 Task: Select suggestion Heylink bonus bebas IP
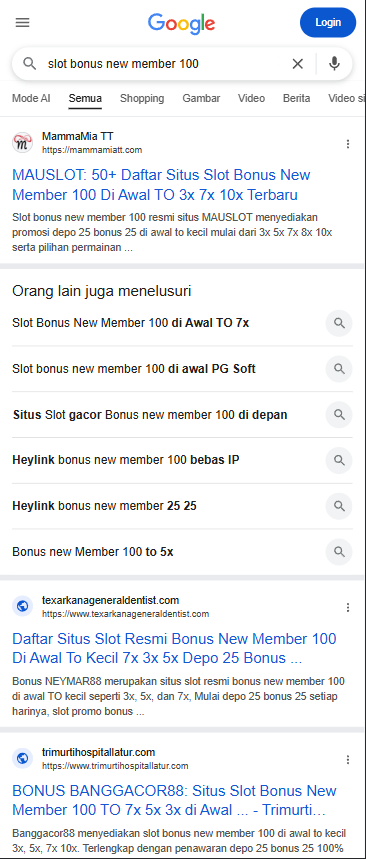125,460
